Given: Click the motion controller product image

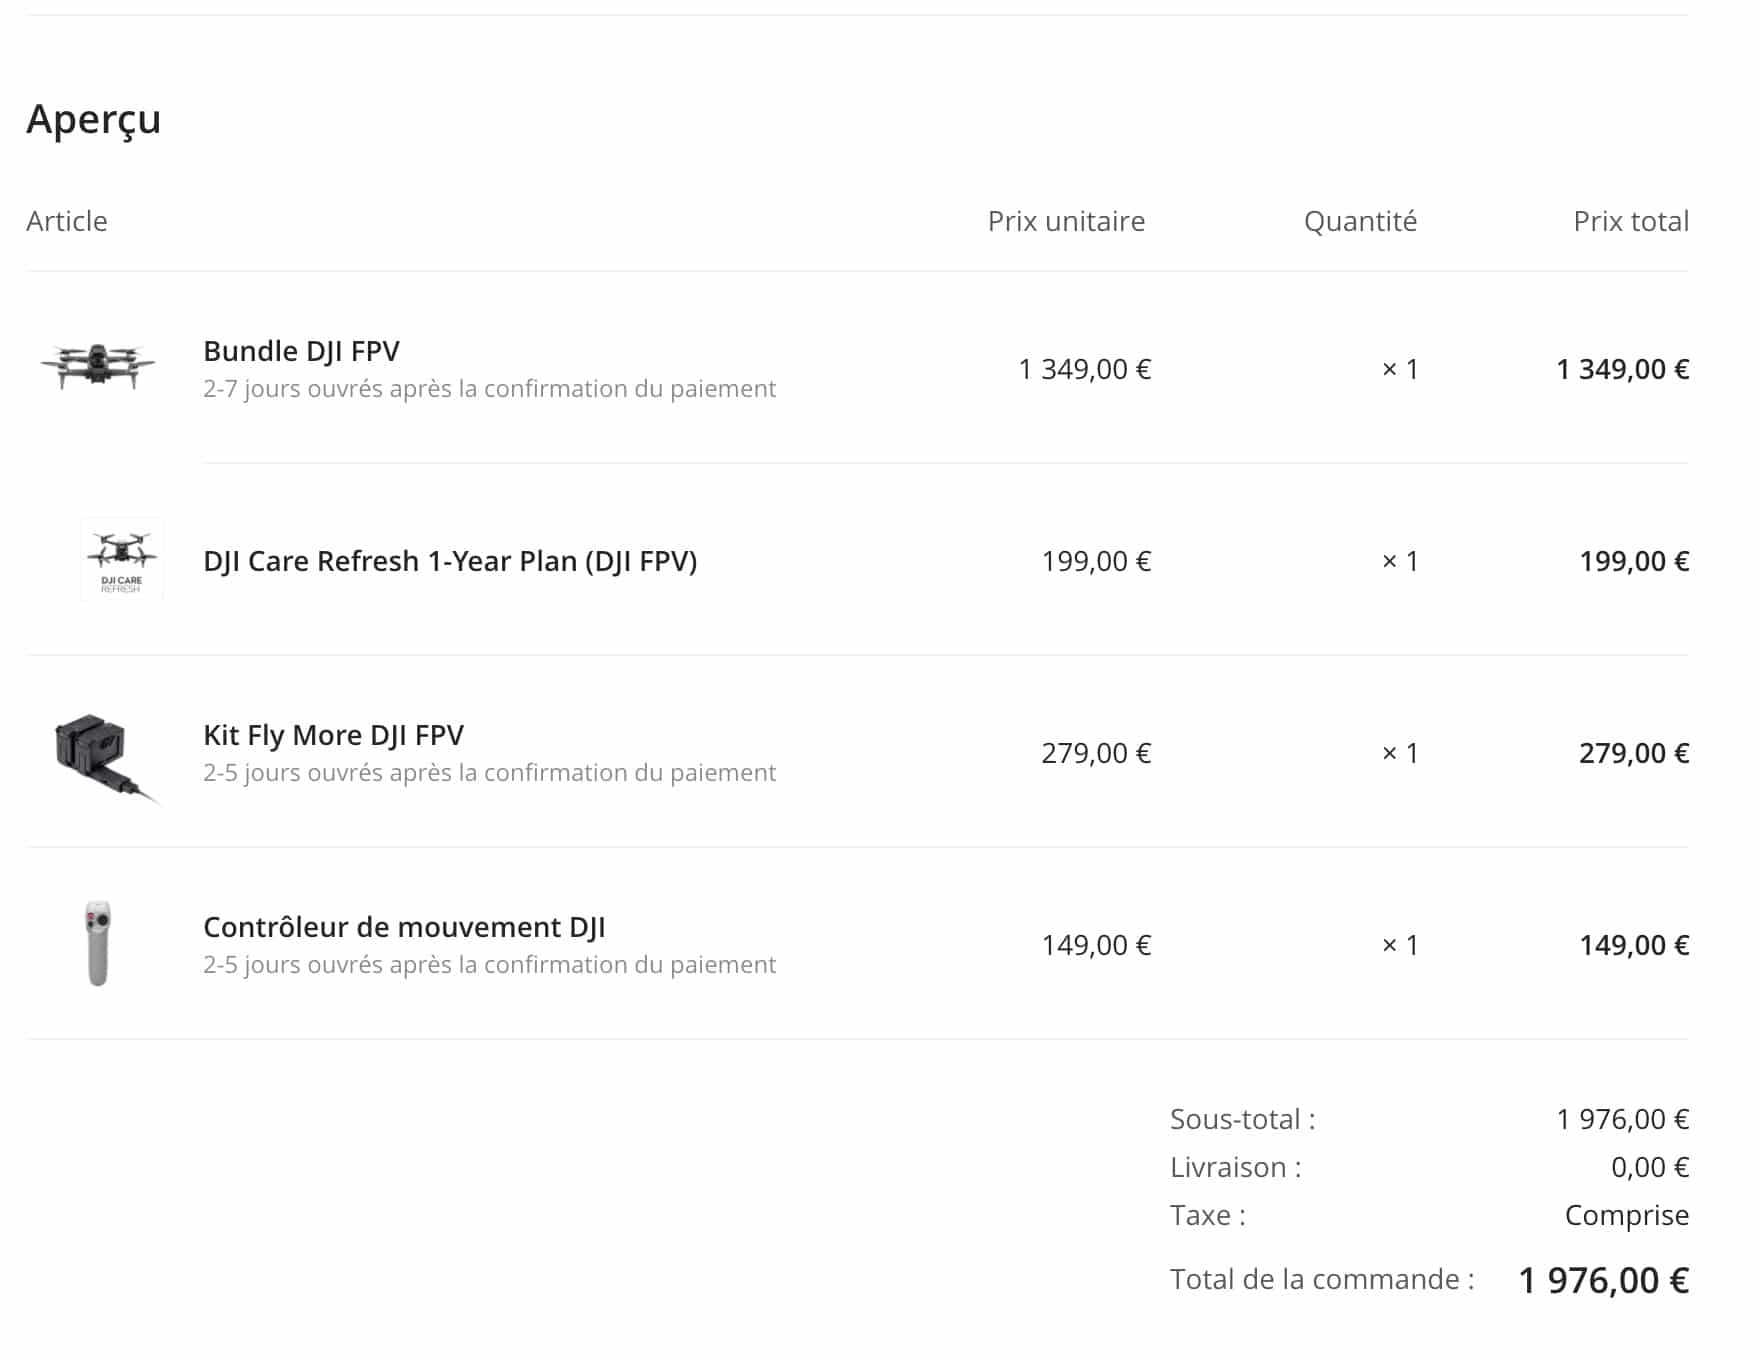Looking at the screenshot, I should (98, 943).
